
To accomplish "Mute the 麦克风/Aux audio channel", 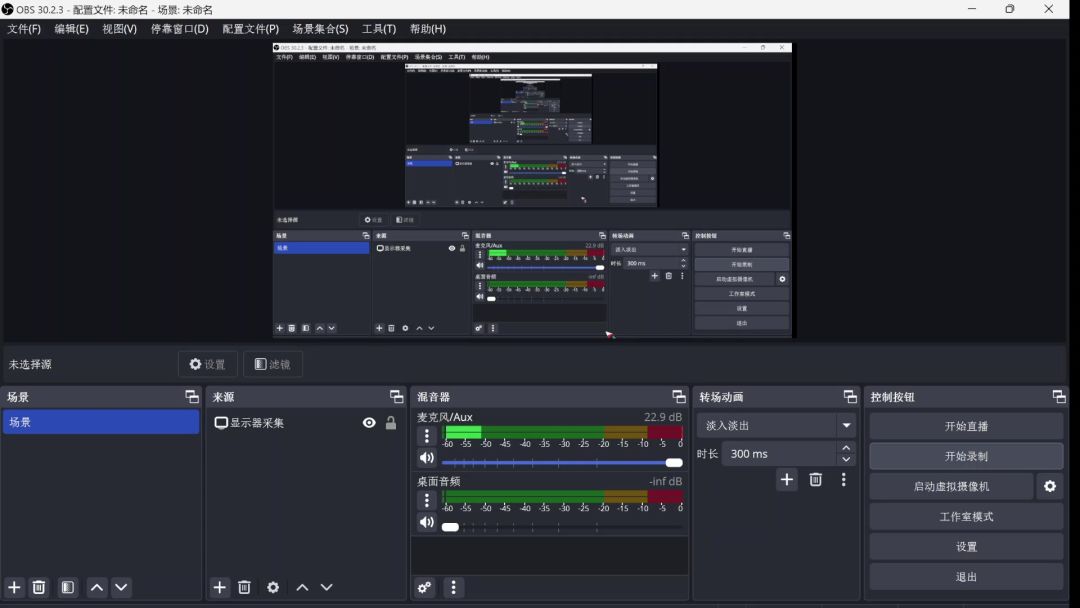I will (x=427, y=458).
